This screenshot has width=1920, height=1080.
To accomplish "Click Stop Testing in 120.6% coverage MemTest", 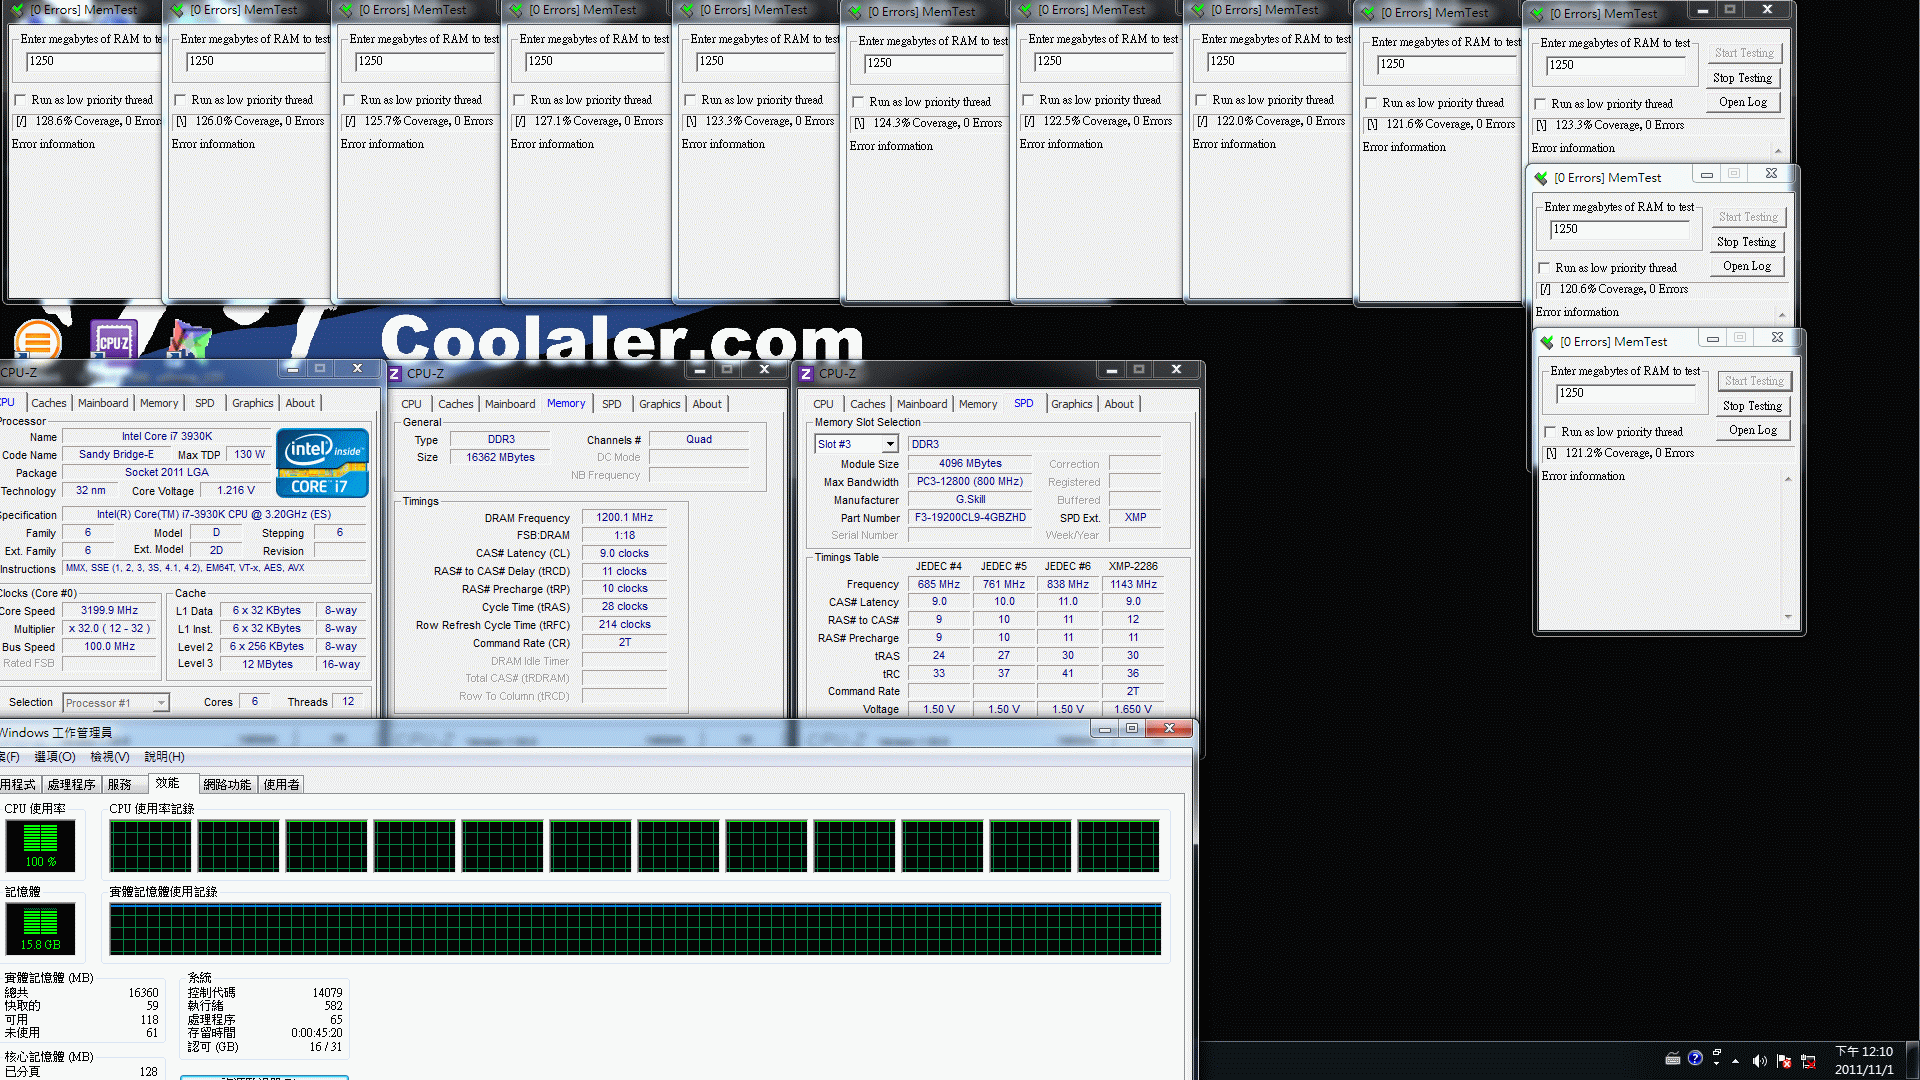I will (x=1747, y=242).
